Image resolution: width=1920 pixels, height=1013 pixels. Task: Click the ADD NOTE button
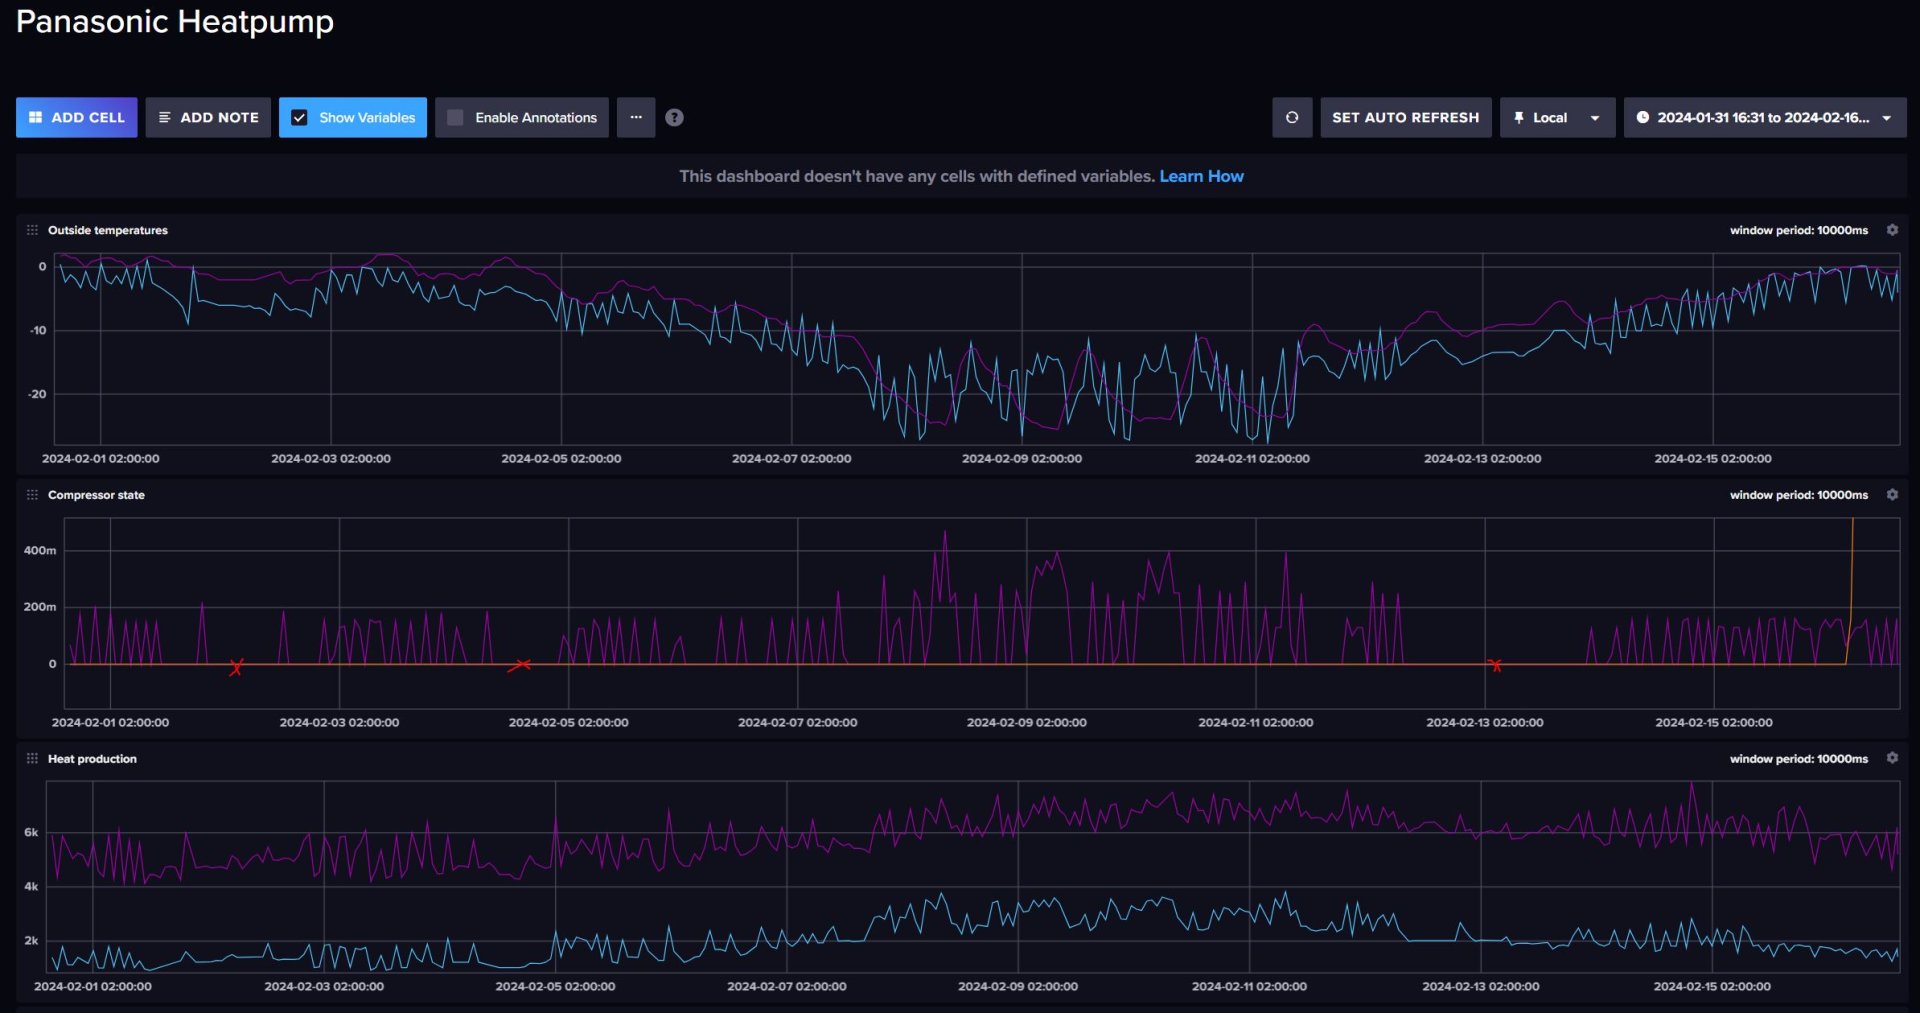[x=208, y=117]
